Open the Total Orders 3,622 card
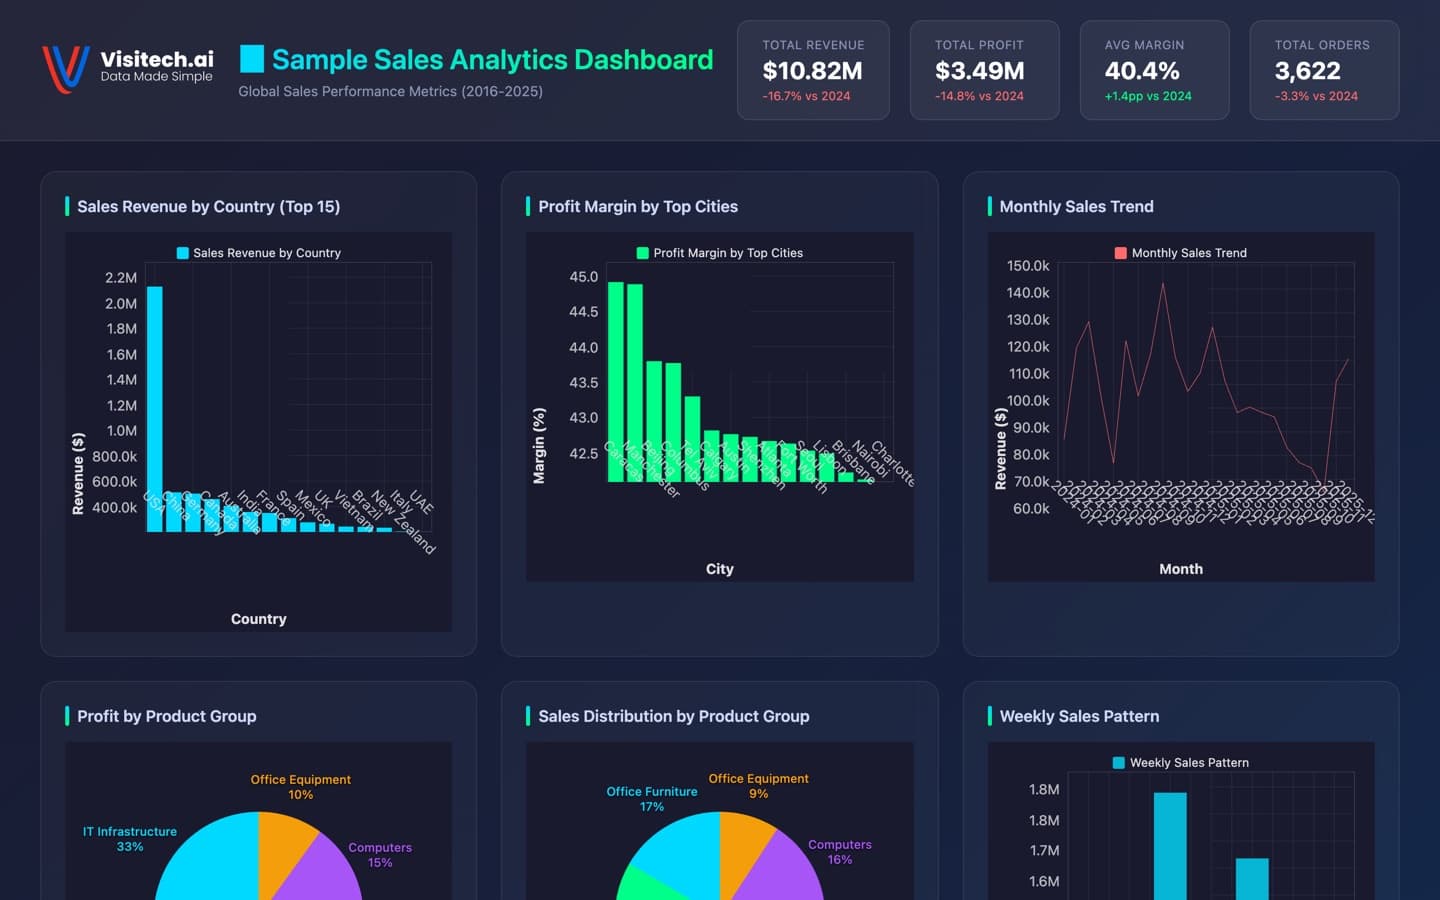1440x900 pixels. 1324,70
